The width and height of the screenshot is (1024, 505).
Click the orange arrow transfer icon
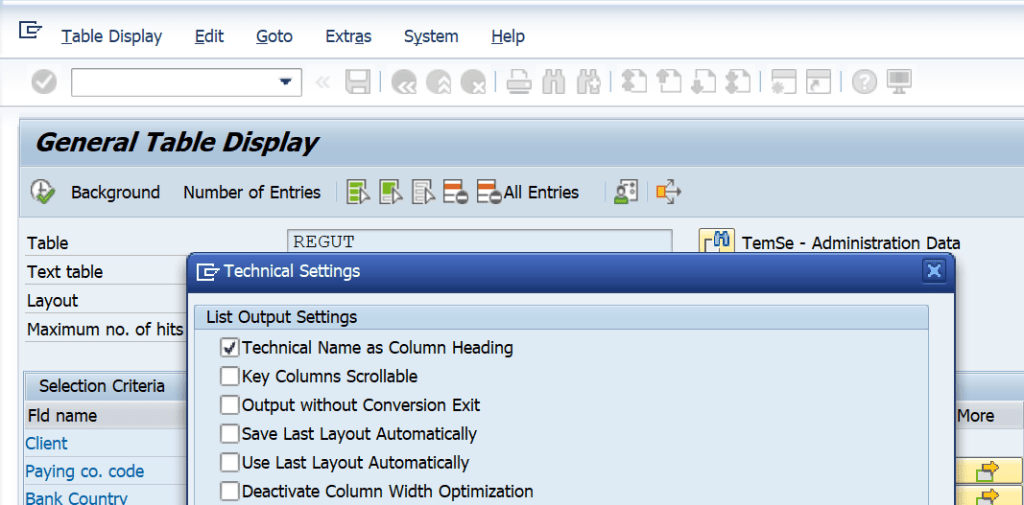coord(669,192)
